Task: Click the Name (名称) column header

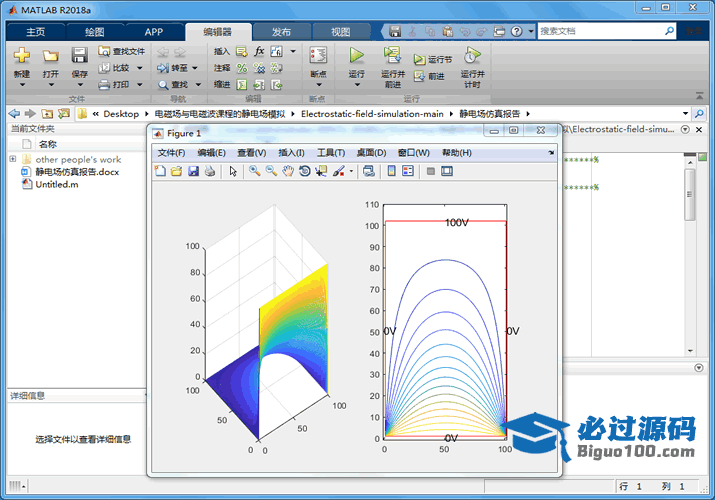Action: tap(47, 144)
